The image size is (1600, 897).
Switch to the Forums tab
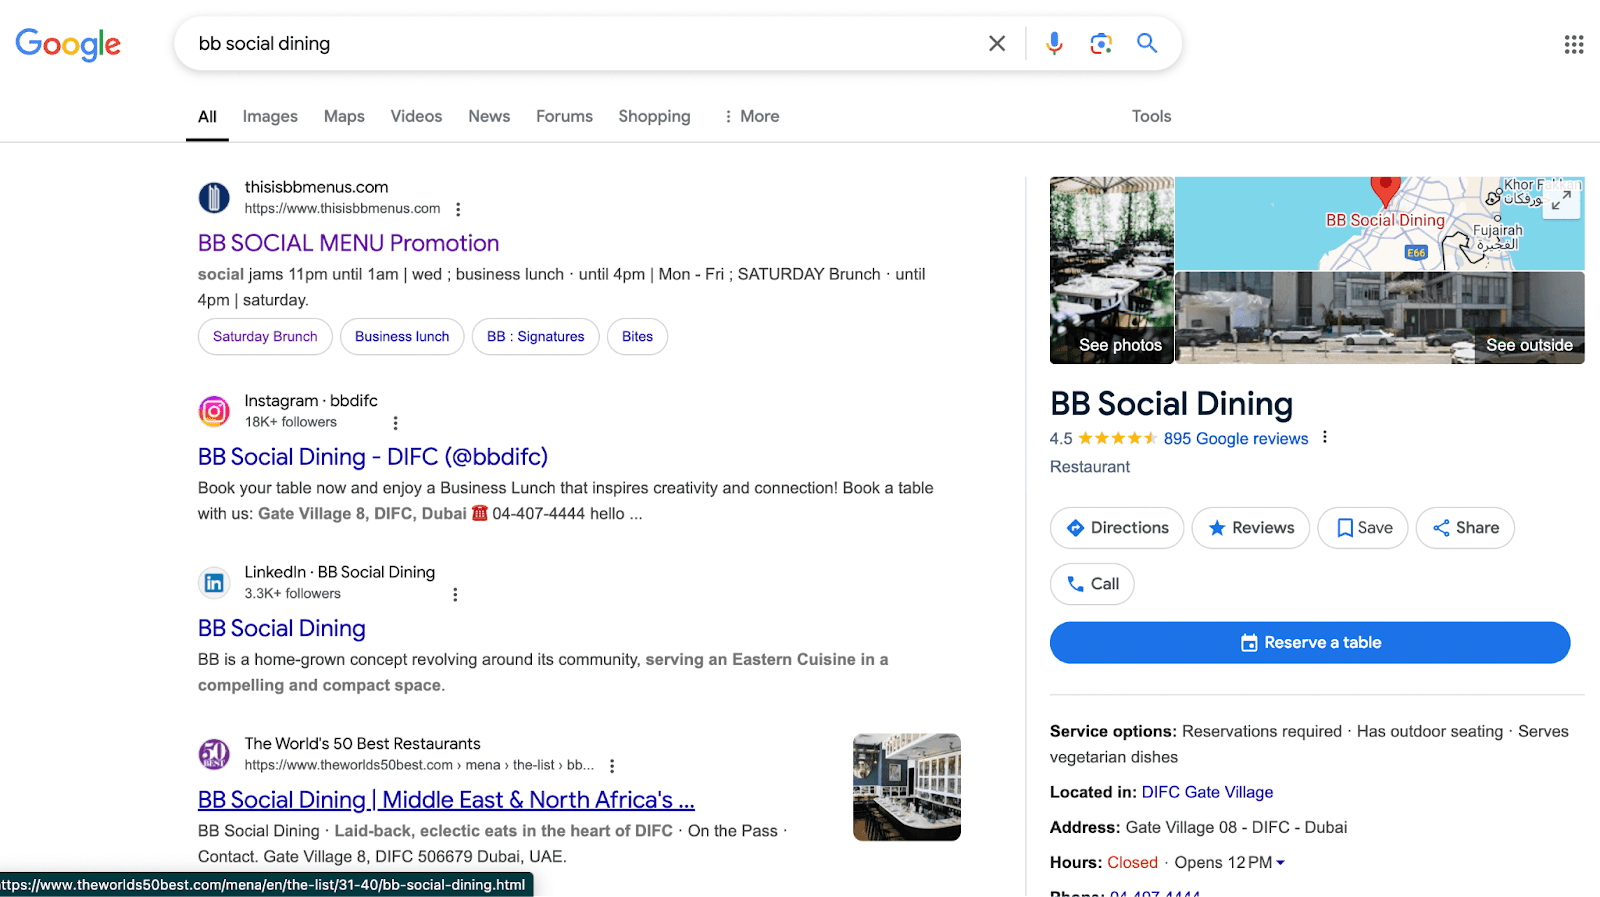[x=564, y=116]
